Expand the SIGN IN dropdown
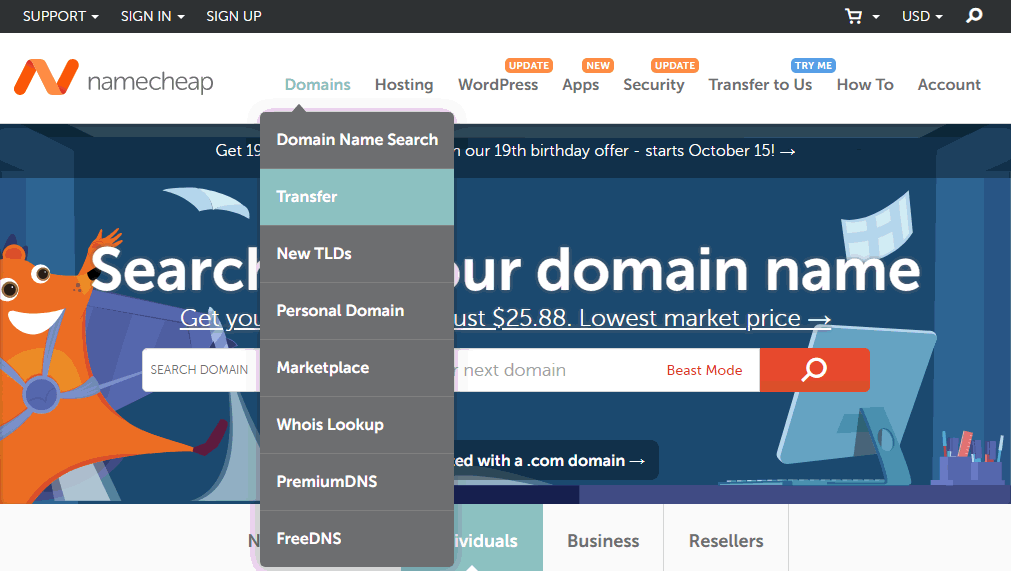The width and height of the screenshot is (1011, 571). [x=153, y=16]
